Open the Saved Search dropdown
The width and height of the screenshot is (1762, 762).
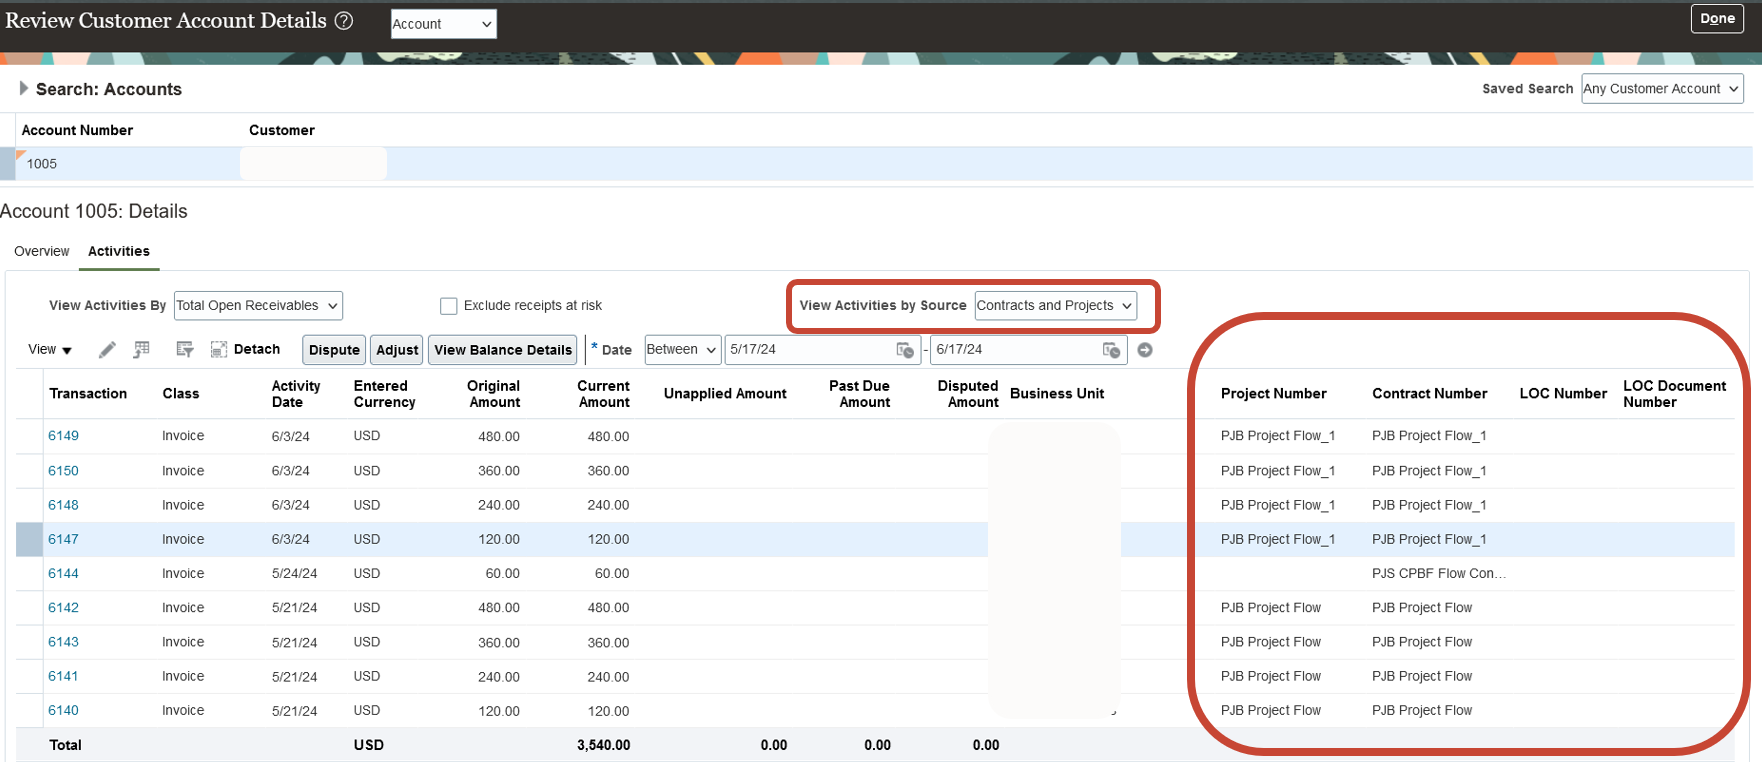[x=1662, y=88]
